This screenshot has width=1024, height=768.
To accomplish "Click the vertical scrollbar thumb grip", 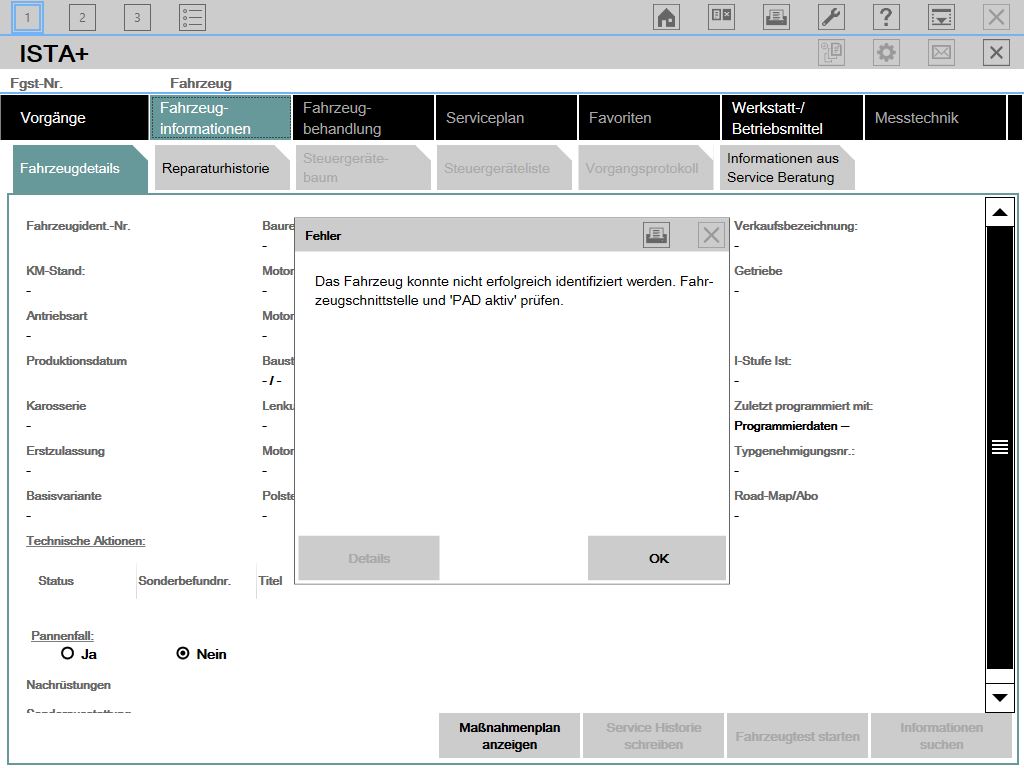I will 1000,447.
